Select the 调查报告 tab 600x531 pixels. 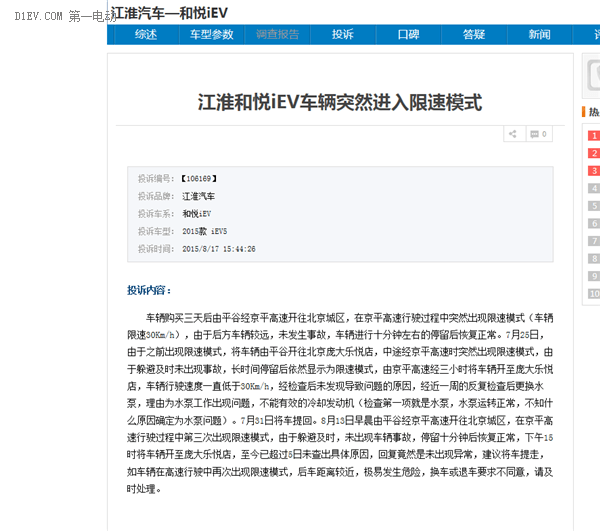click(x=277, y=34)
